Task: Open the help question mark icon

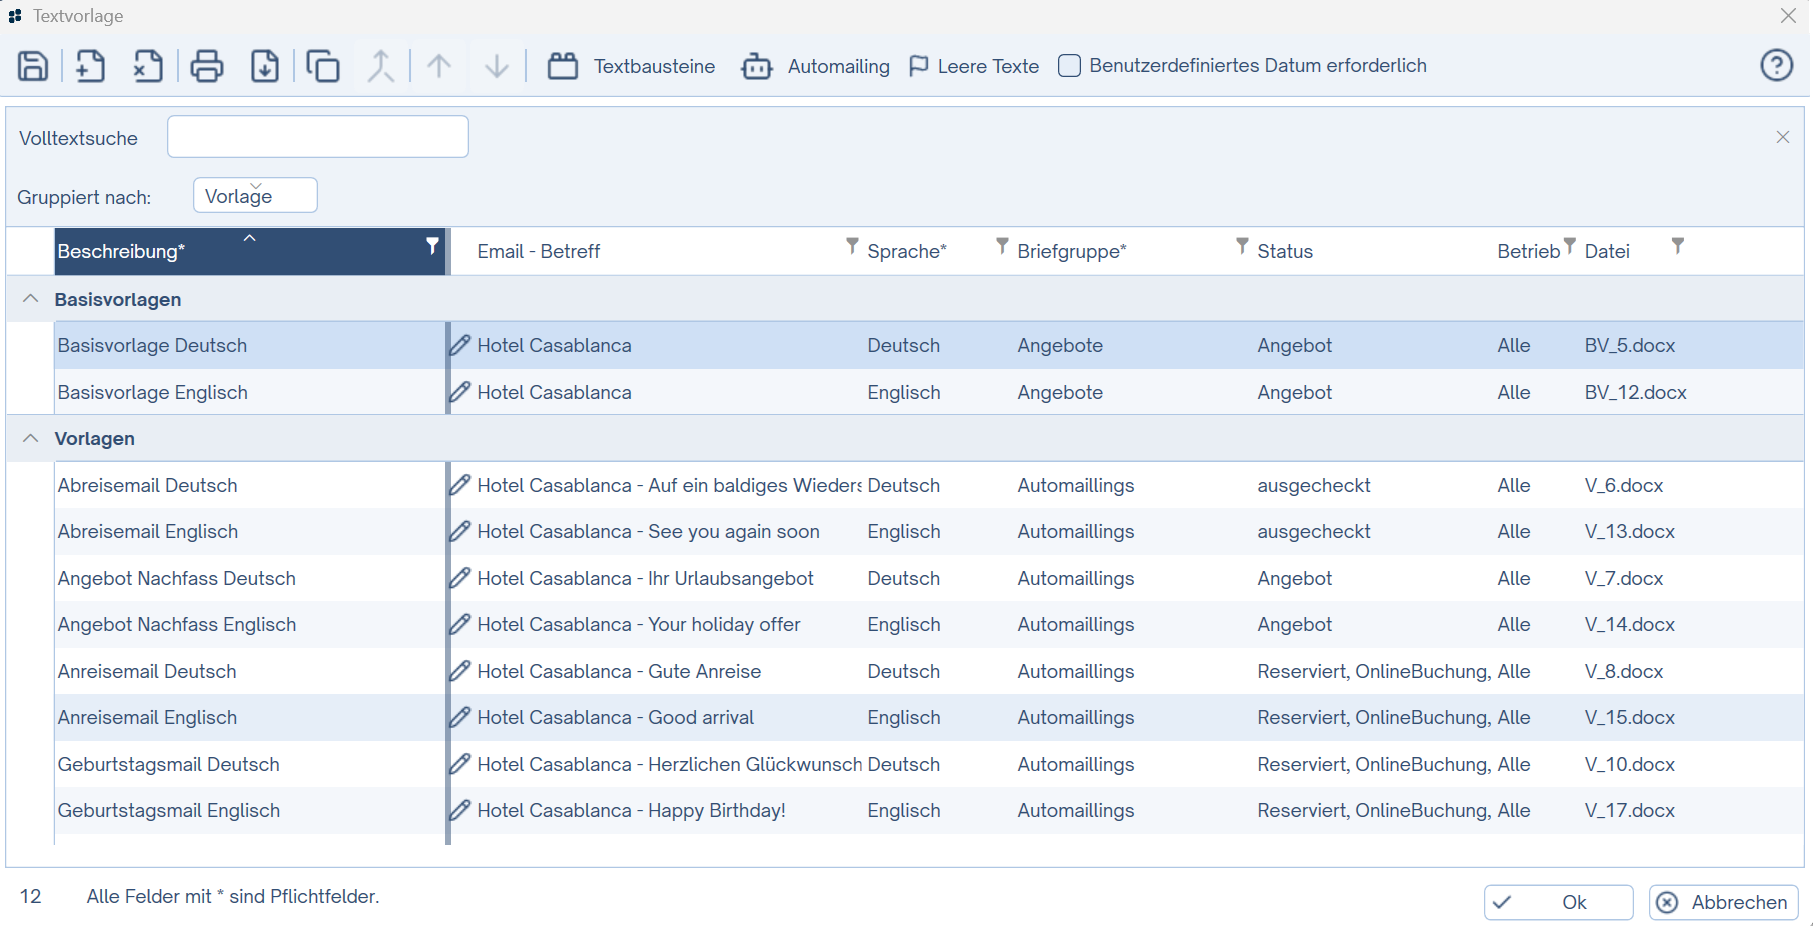Action: click(x=1776, y=66)
